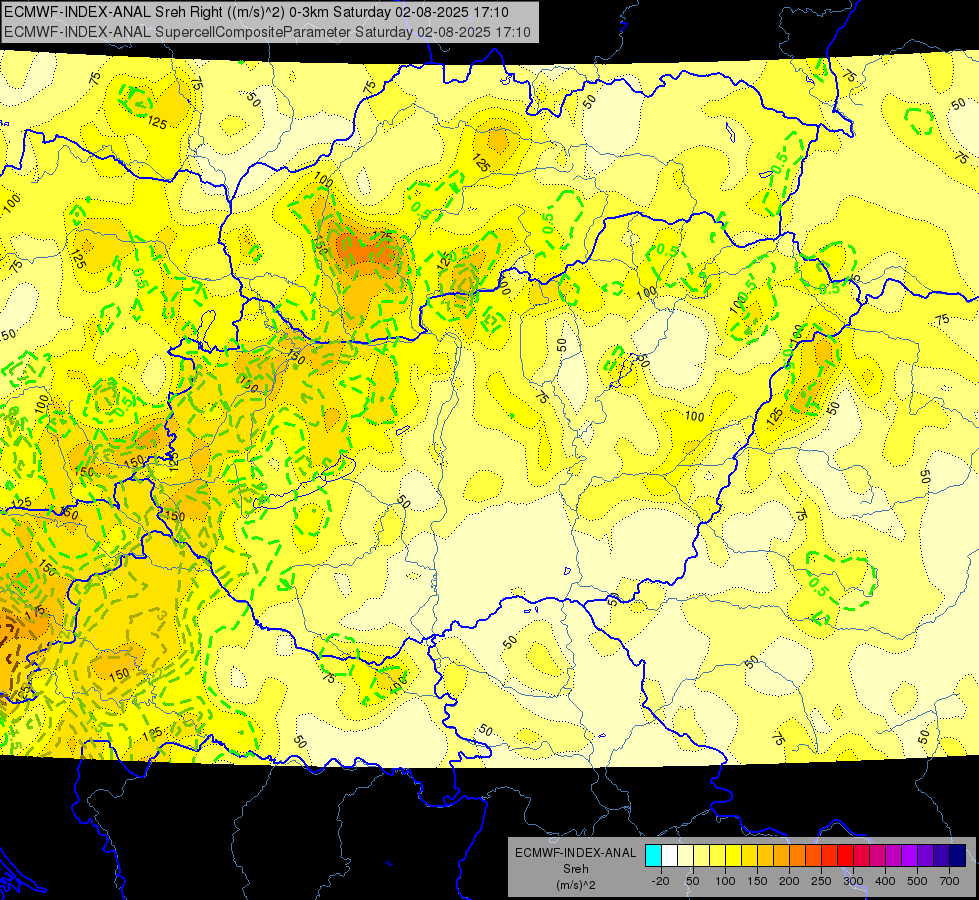This screenshot has height=900, width=979.
Task: Click the Sreh label in the legend
Action: click(576, 869)
